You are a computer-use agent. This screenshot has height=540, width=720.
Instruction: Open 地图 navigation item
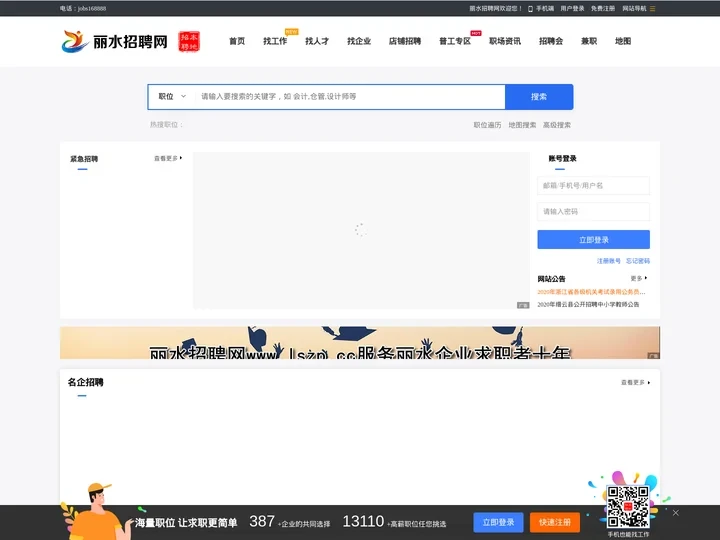click(x=623, y=41)
